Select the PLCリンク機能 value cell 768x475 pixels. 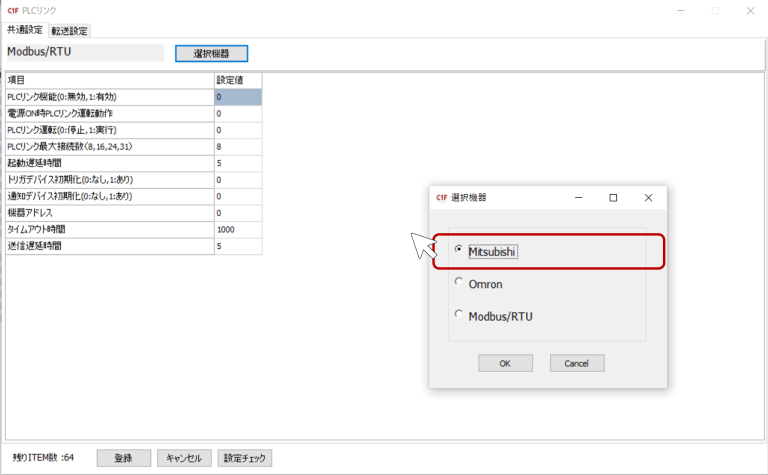click(x=238, y=97)
